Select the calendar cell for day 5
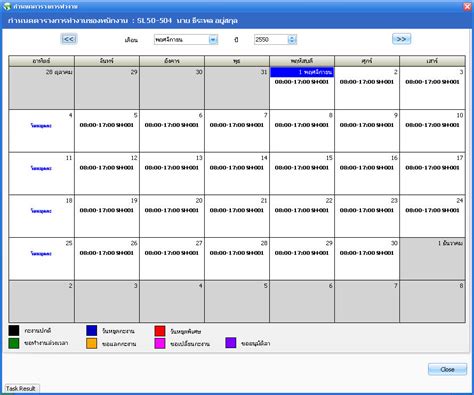The width and height of the screenshot is (474, 395). click(x=107, y=131)
